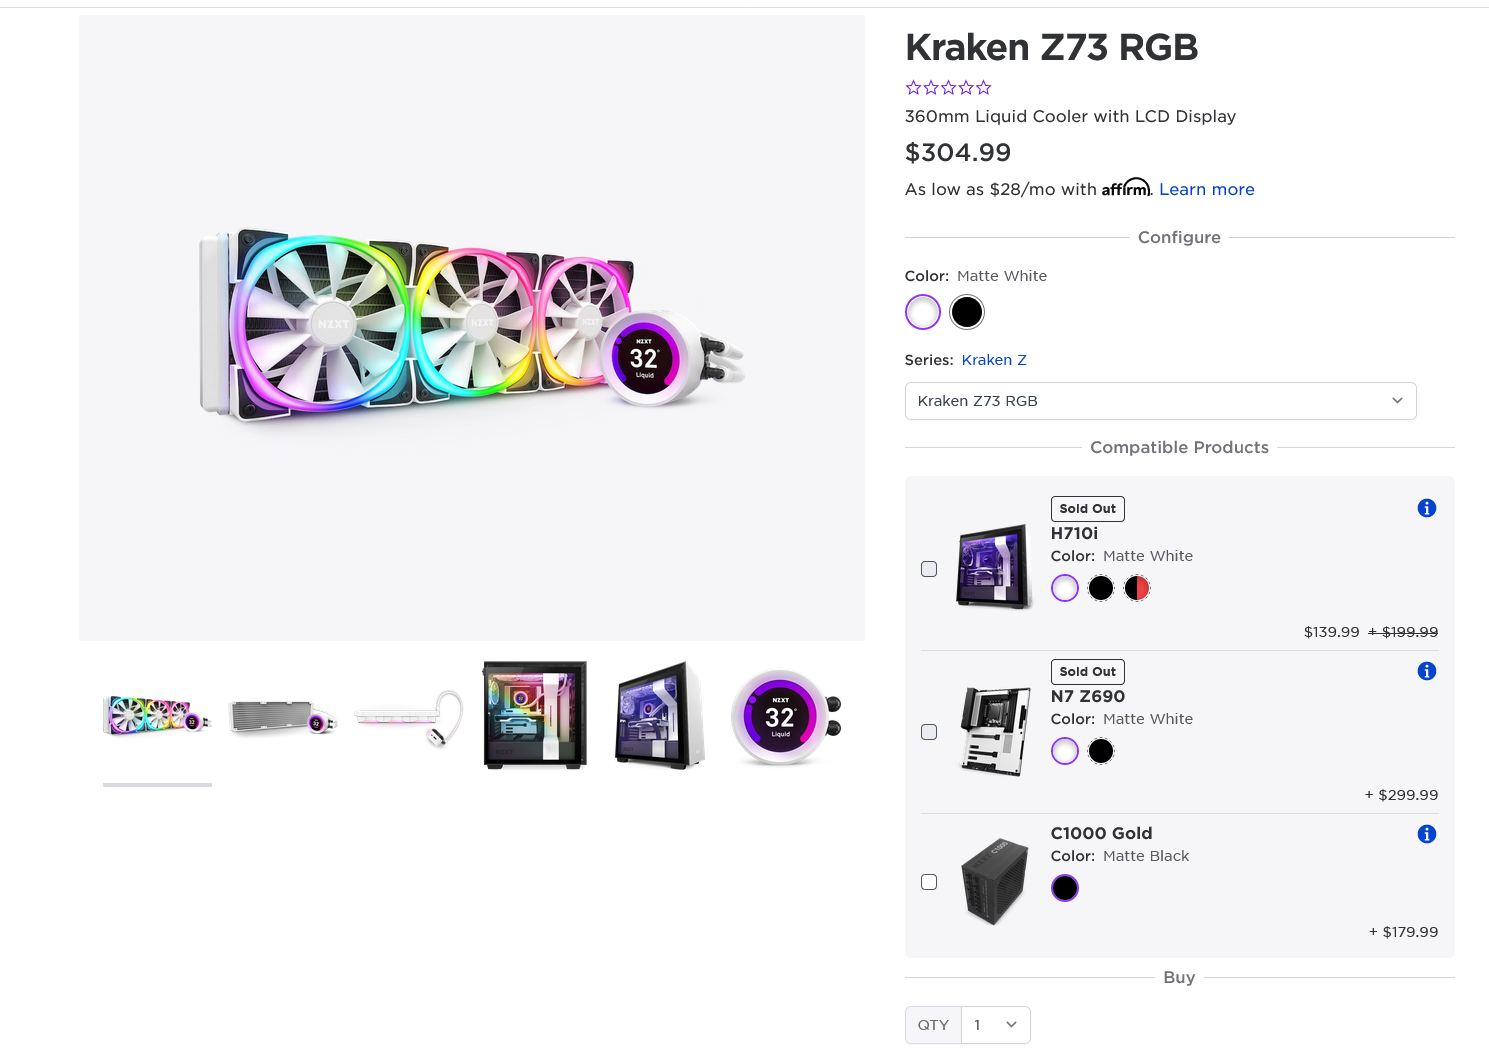Select the black H710i color swatch
Screen dimensions: 1489x1050
(1101, 588)
